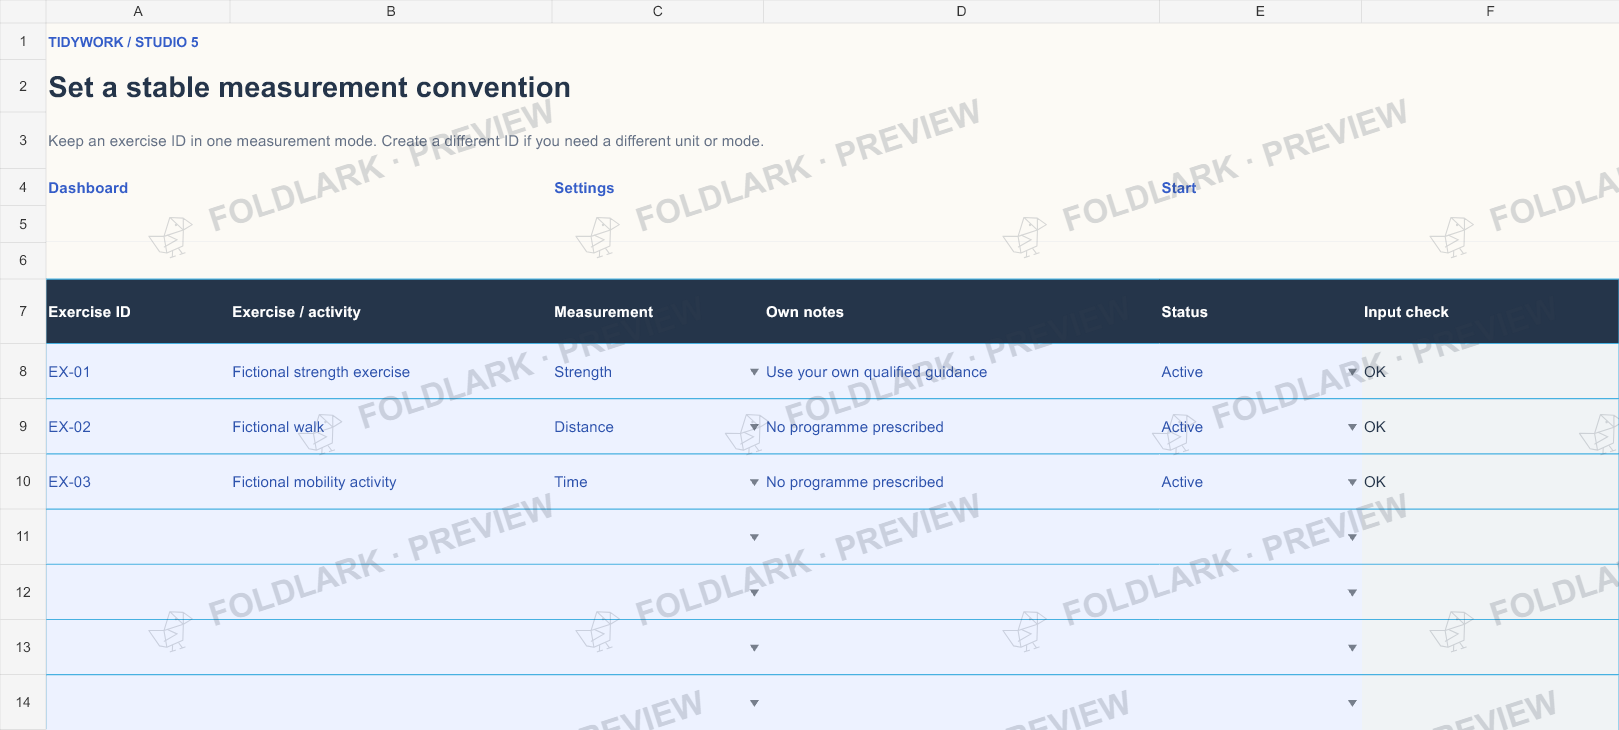
Task: Select column E header
Action: pyautogui.click(x=1260, y=11)
